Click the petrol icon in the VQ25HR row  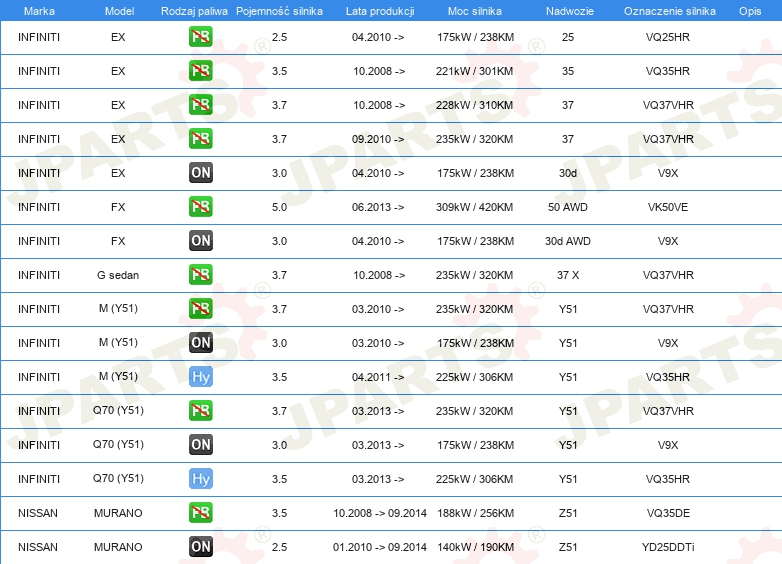(200, 37)
